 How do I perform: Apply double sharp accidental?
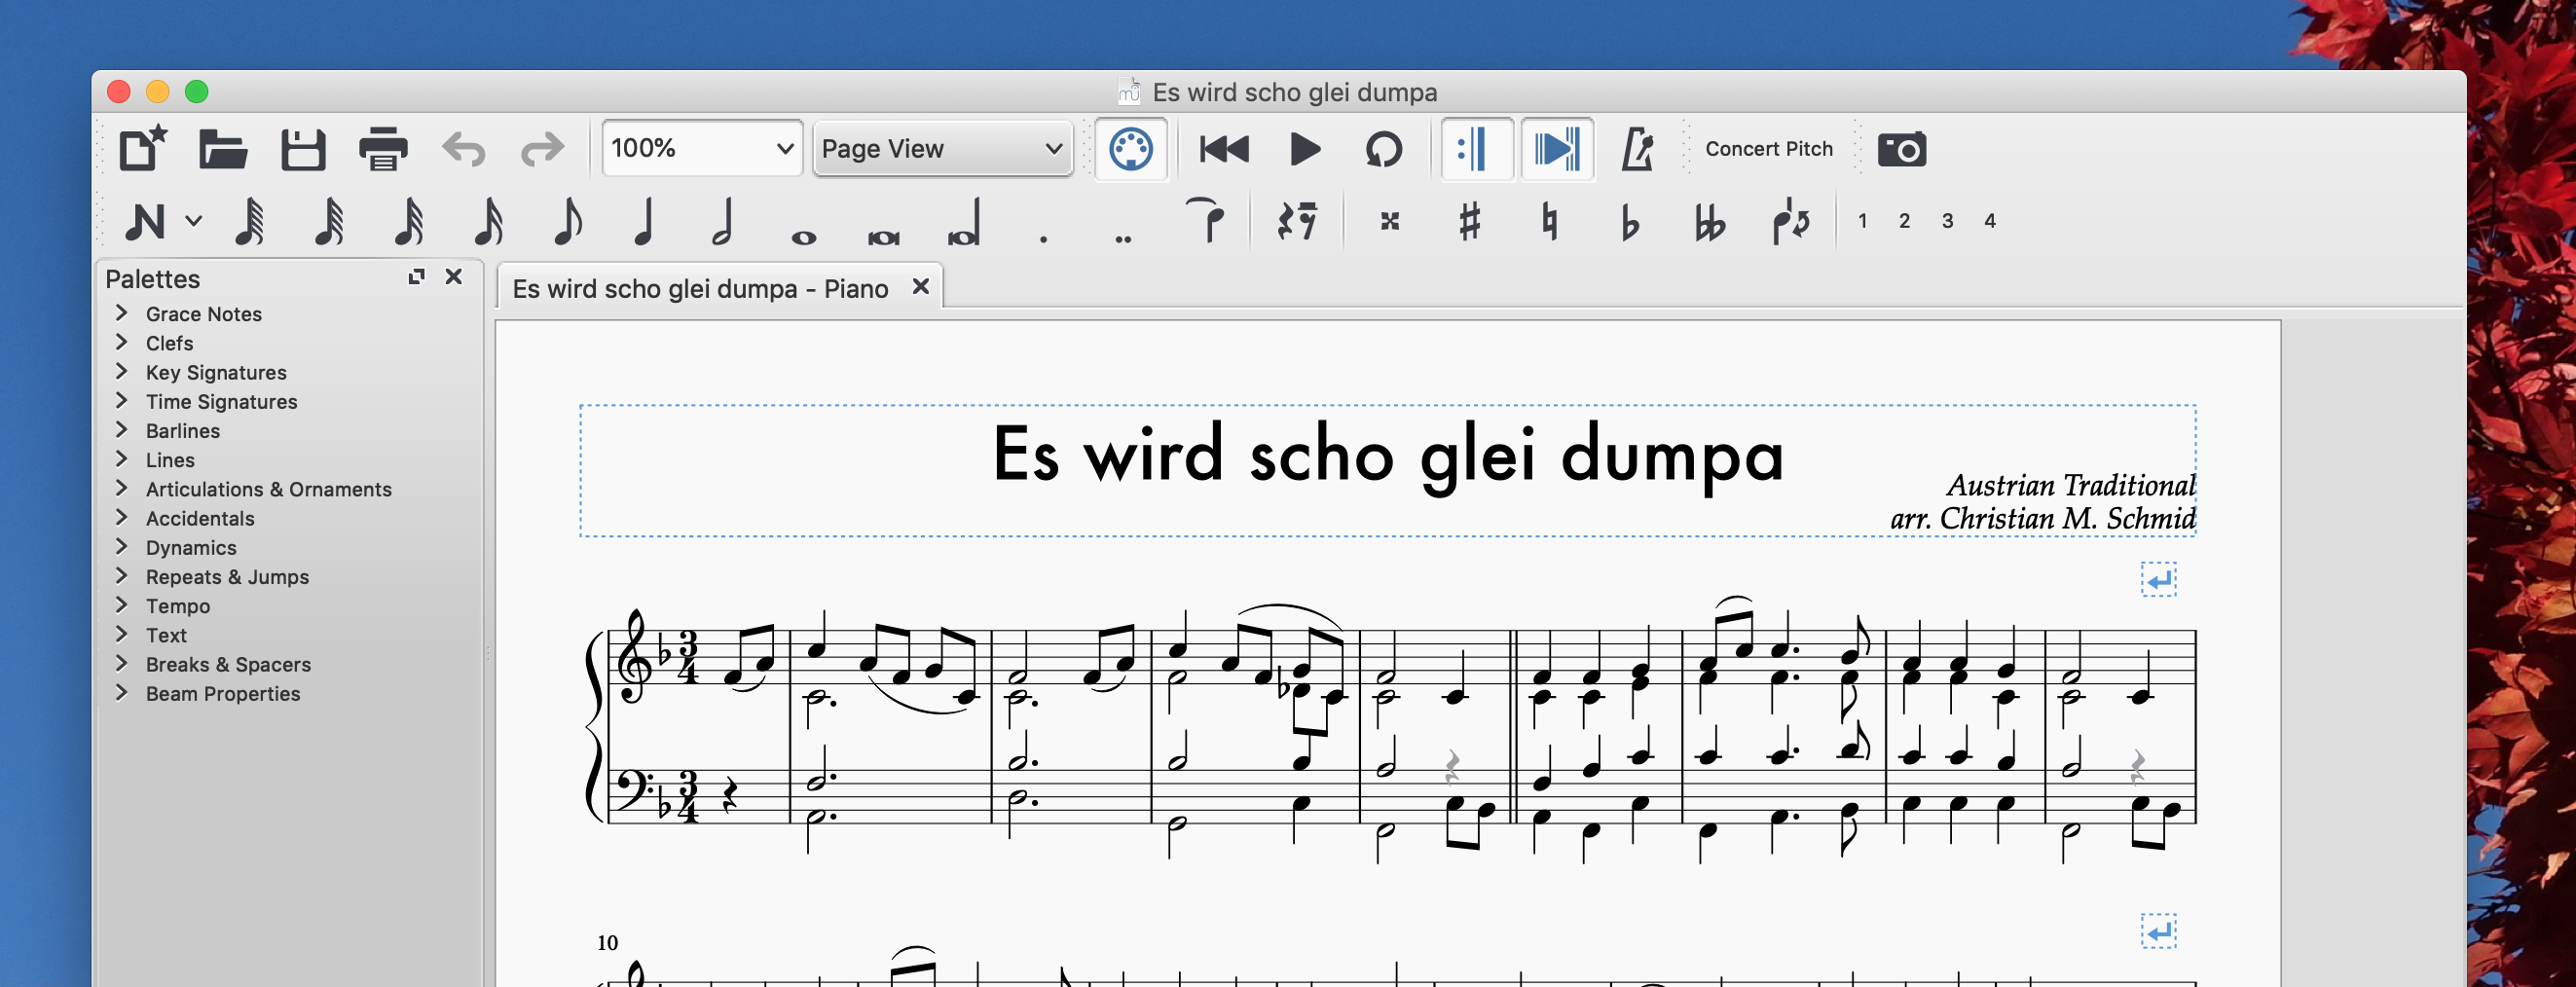[1390, 221]
